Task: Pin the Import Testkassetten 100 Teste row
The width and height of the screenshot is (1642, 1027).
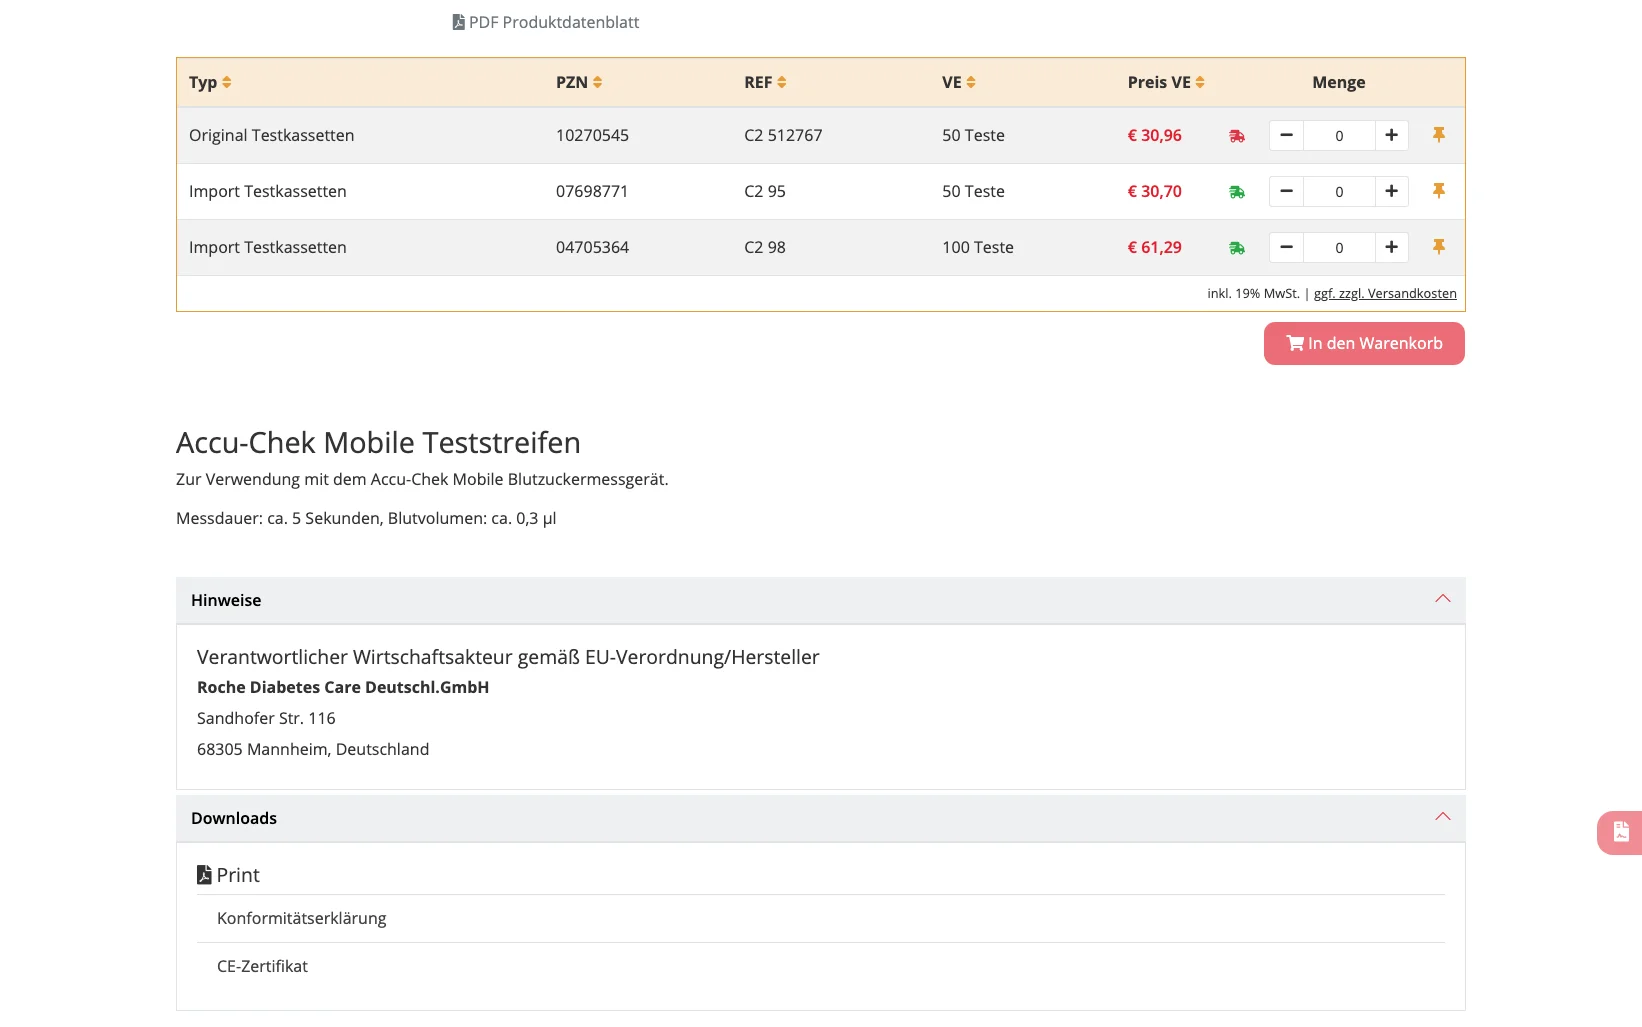Action: click(1439, 246)
